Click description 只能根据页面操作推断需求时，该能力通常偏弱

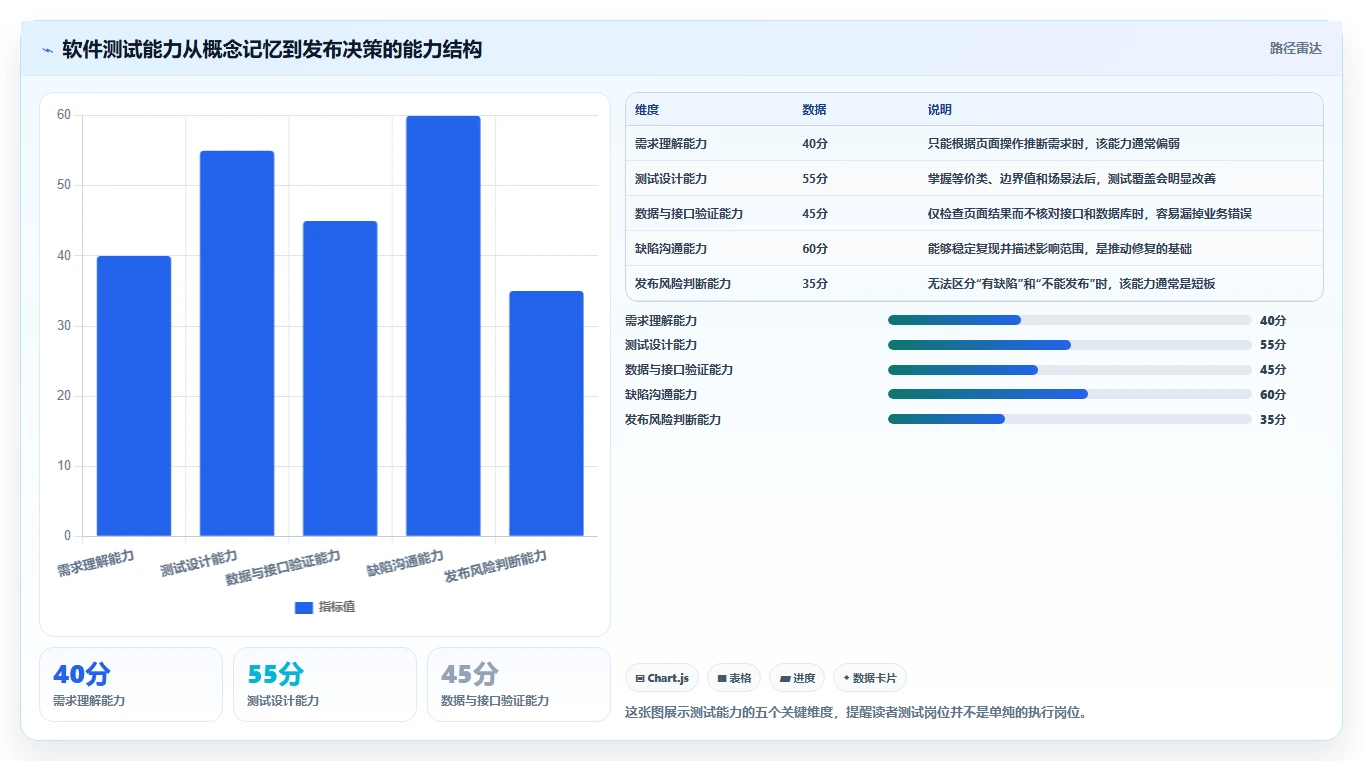(1054, 144)
